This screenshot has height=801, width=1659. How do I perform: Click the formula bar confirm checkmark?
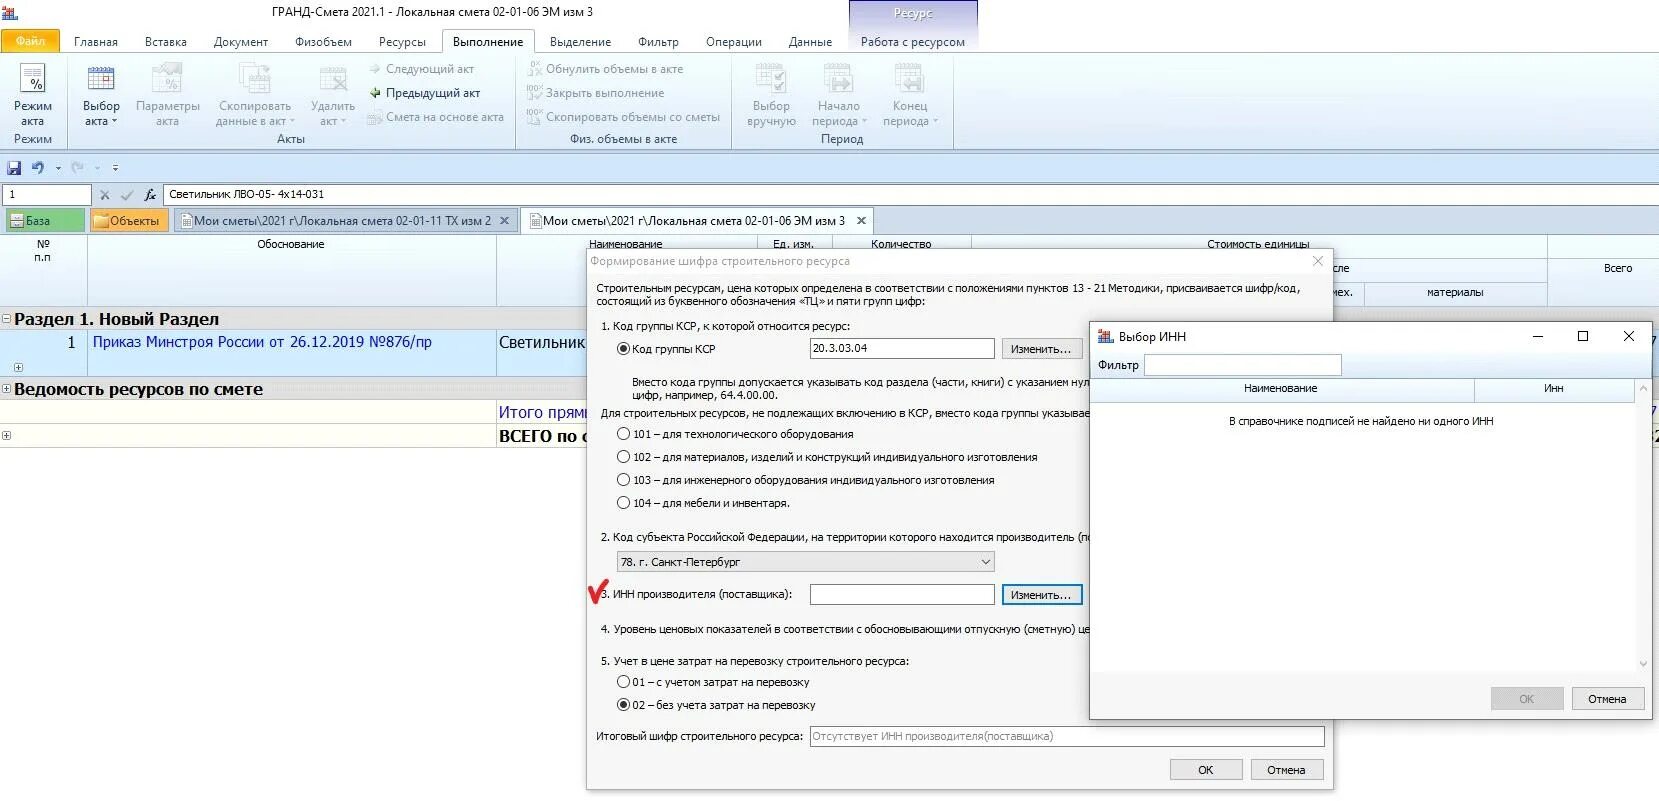click(127, 195)
